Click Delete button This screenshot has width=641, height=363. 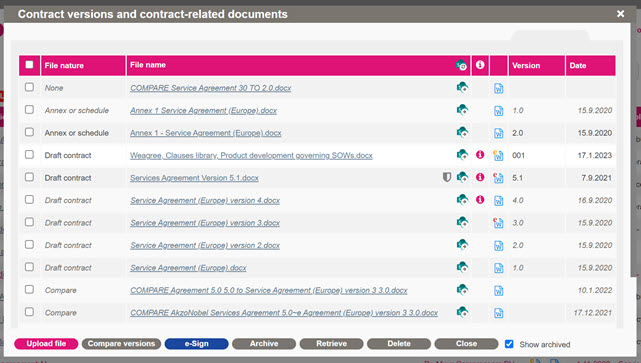coord(399,344)
